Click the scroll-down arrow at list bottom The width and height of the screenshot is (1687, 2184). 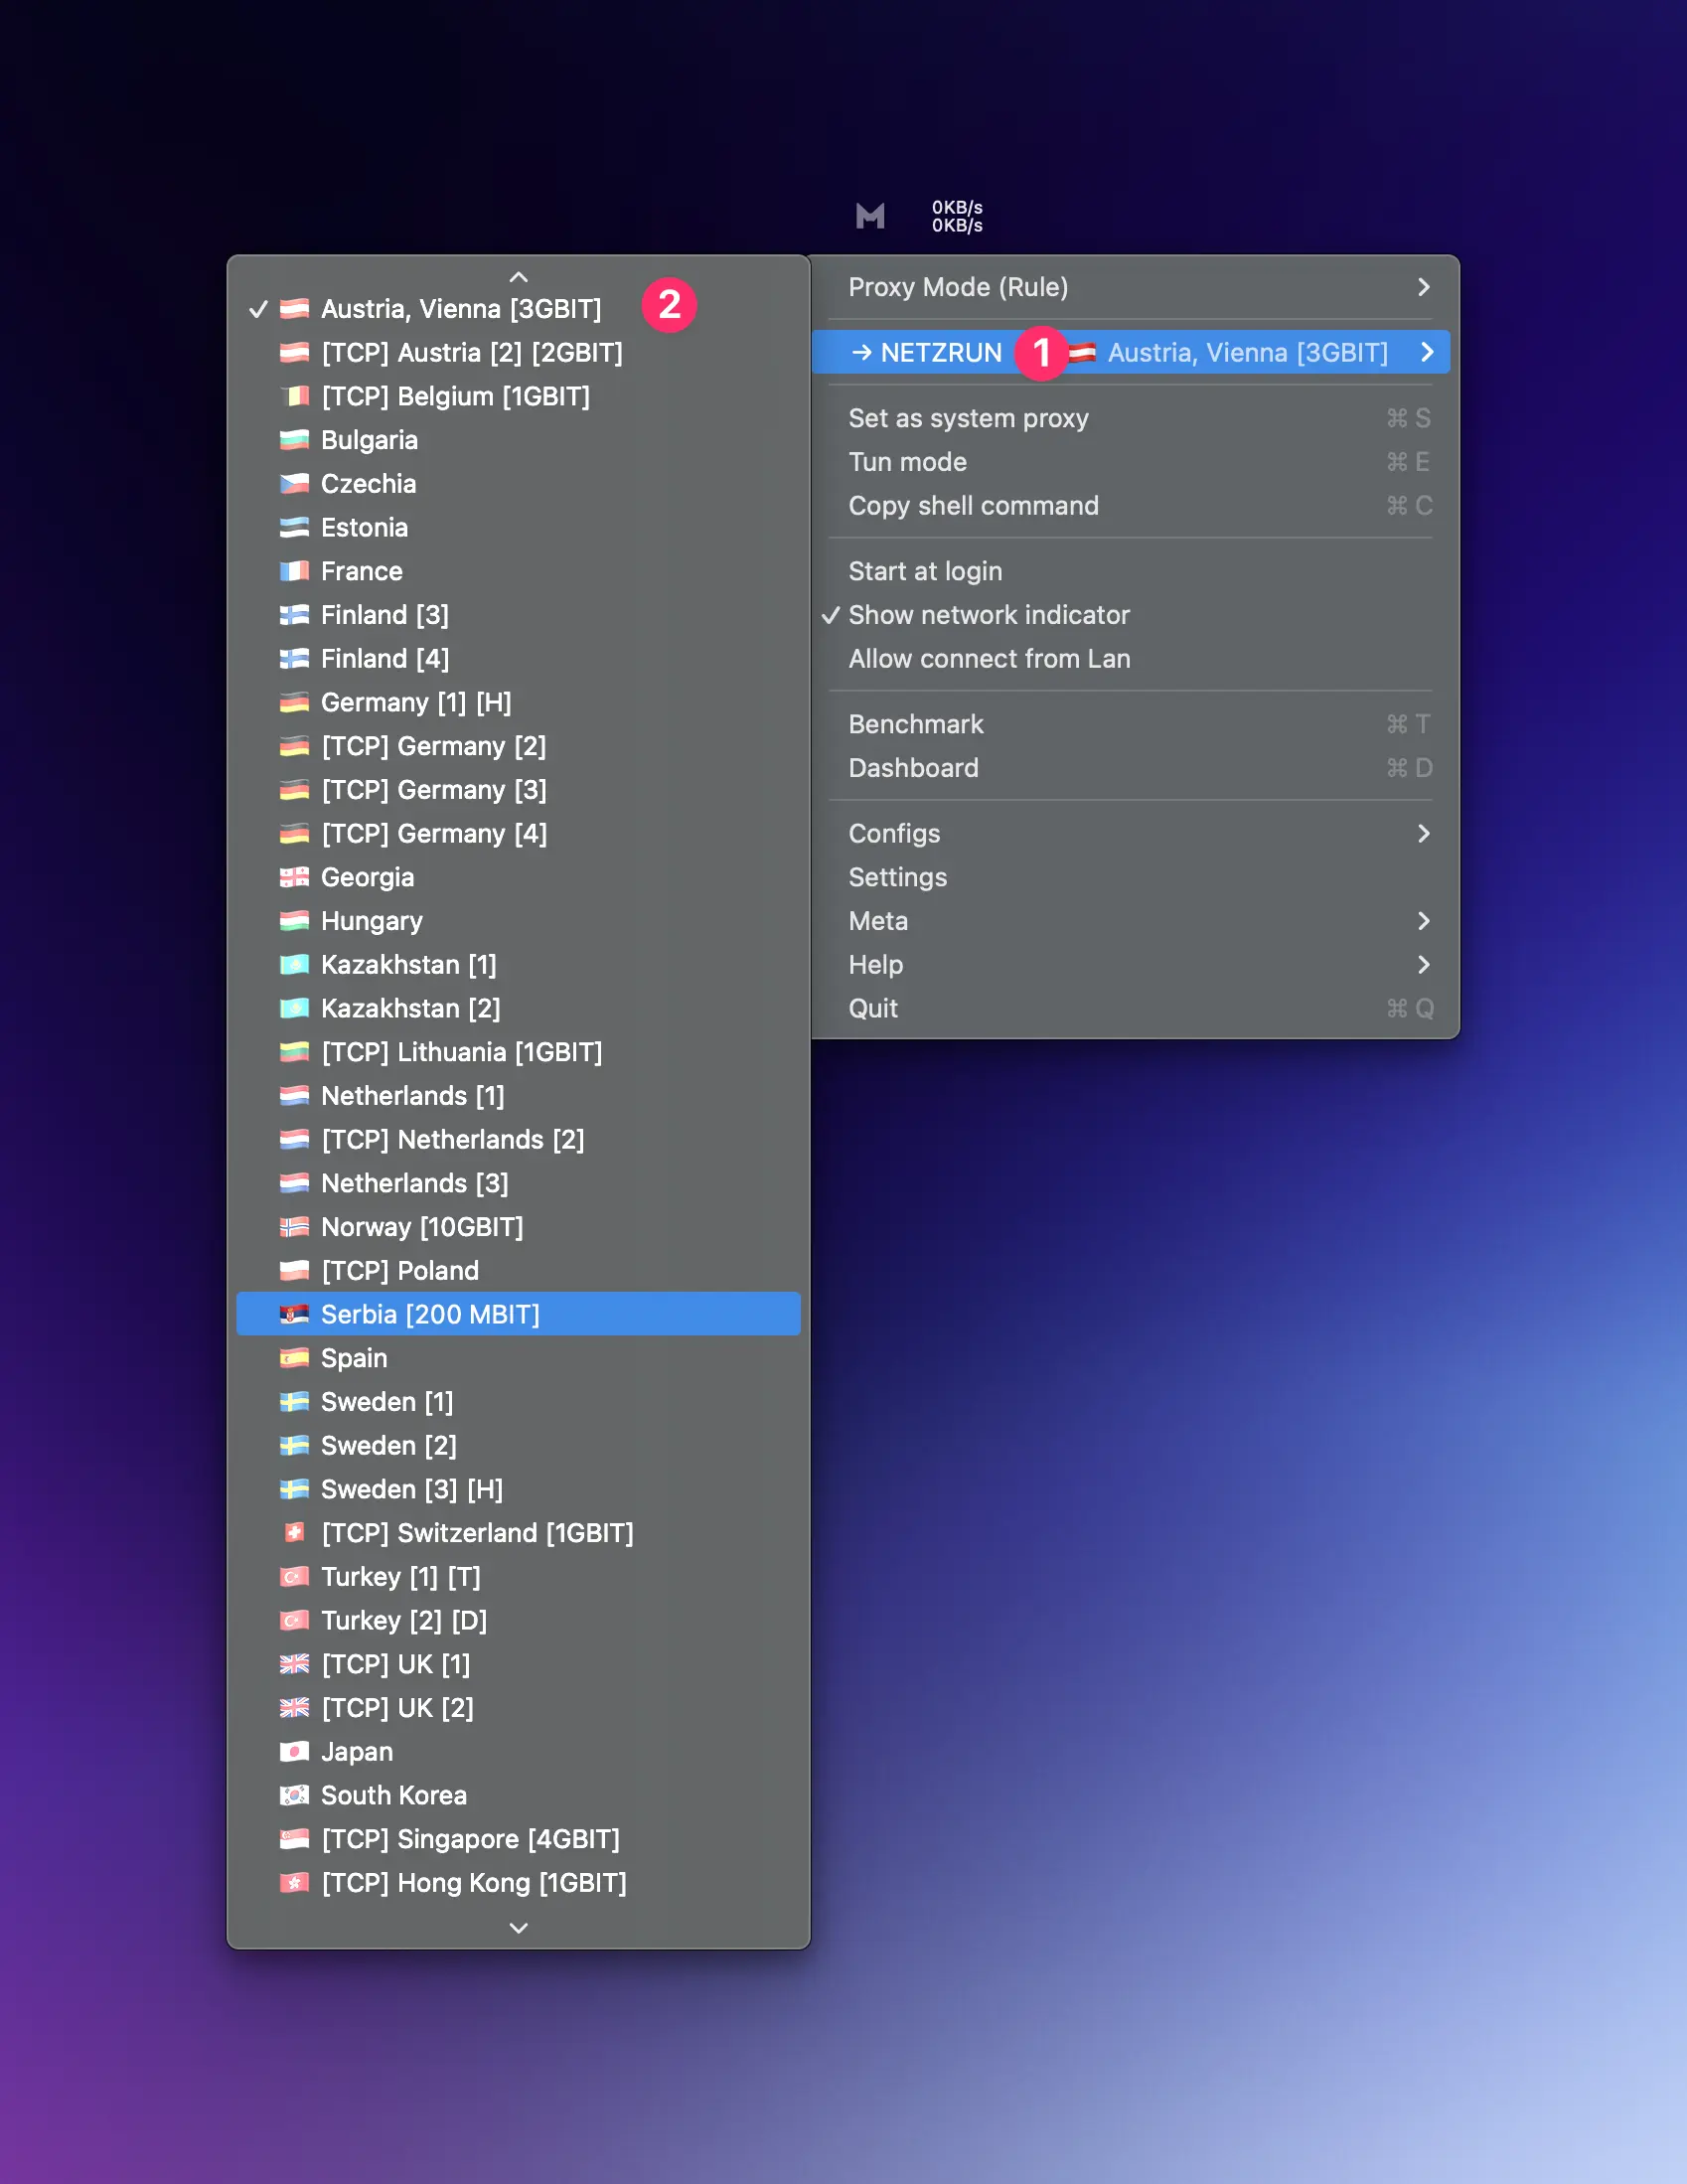point(518,1927)
